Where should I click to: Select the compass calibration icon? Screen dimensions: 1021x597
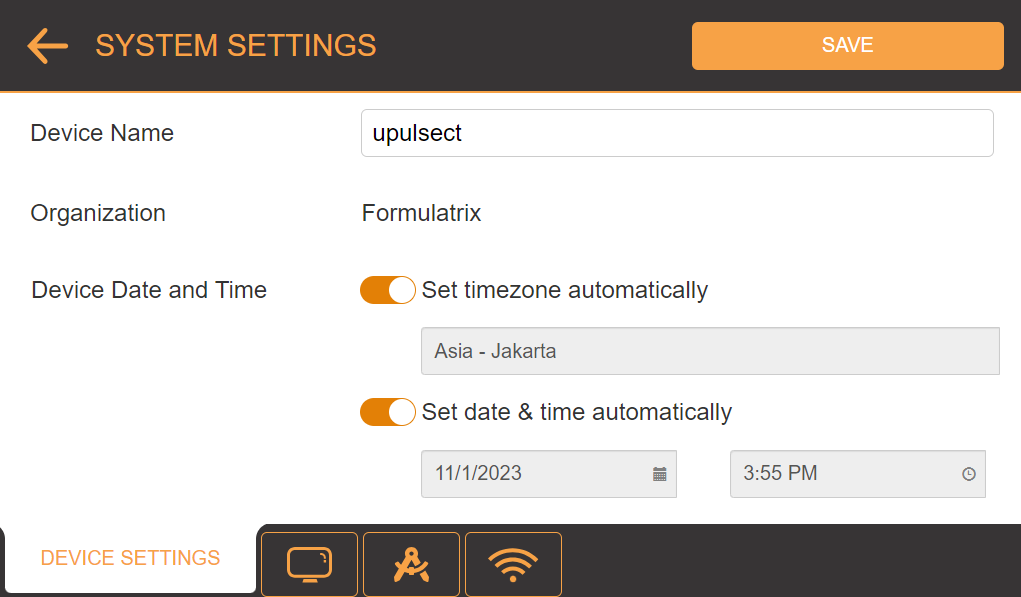(x=411, y=564)
